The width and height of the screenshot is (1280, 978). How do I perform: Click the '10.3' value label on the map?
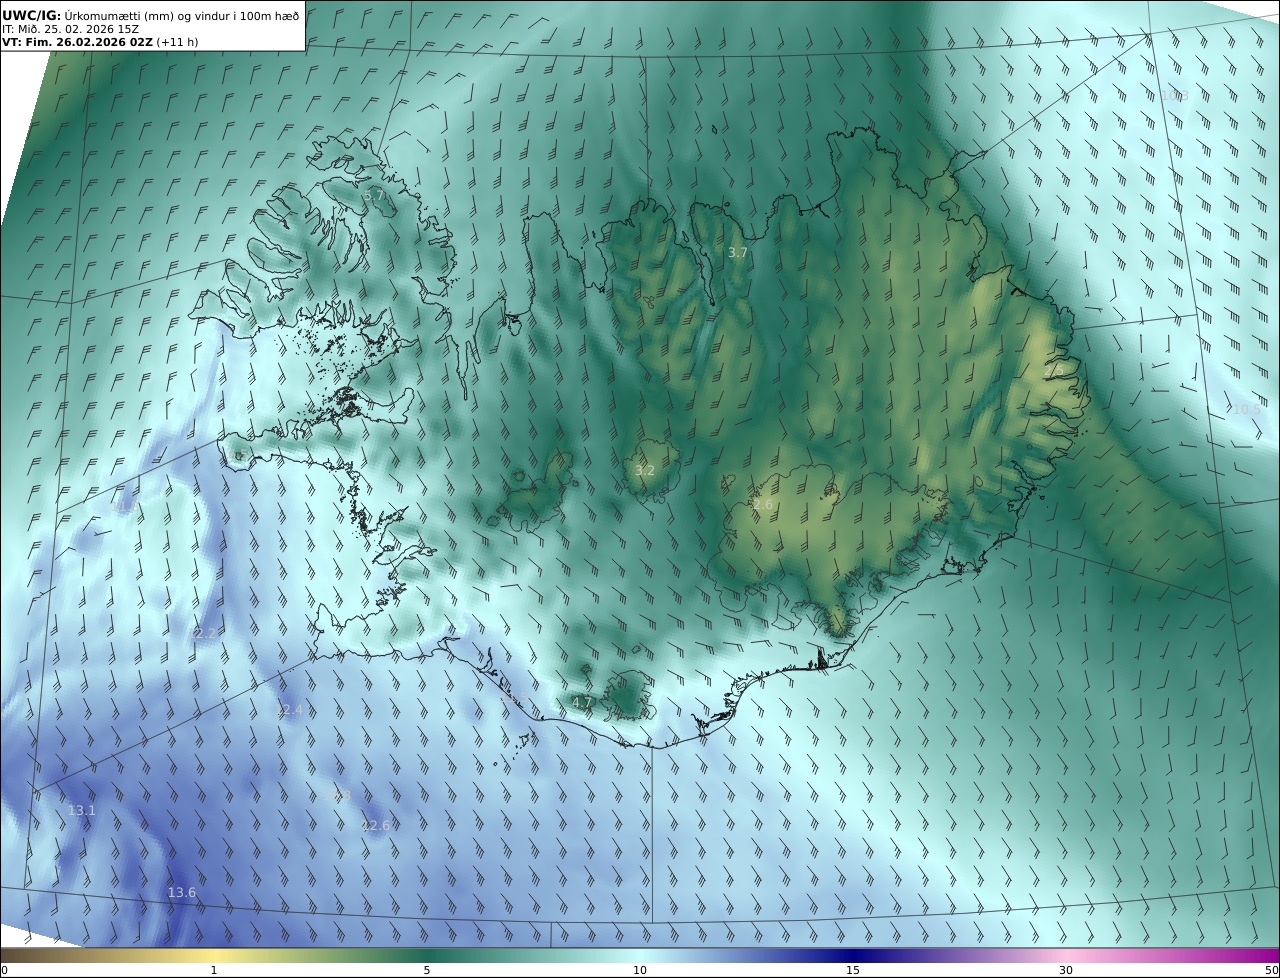[x=1175, y=95]
